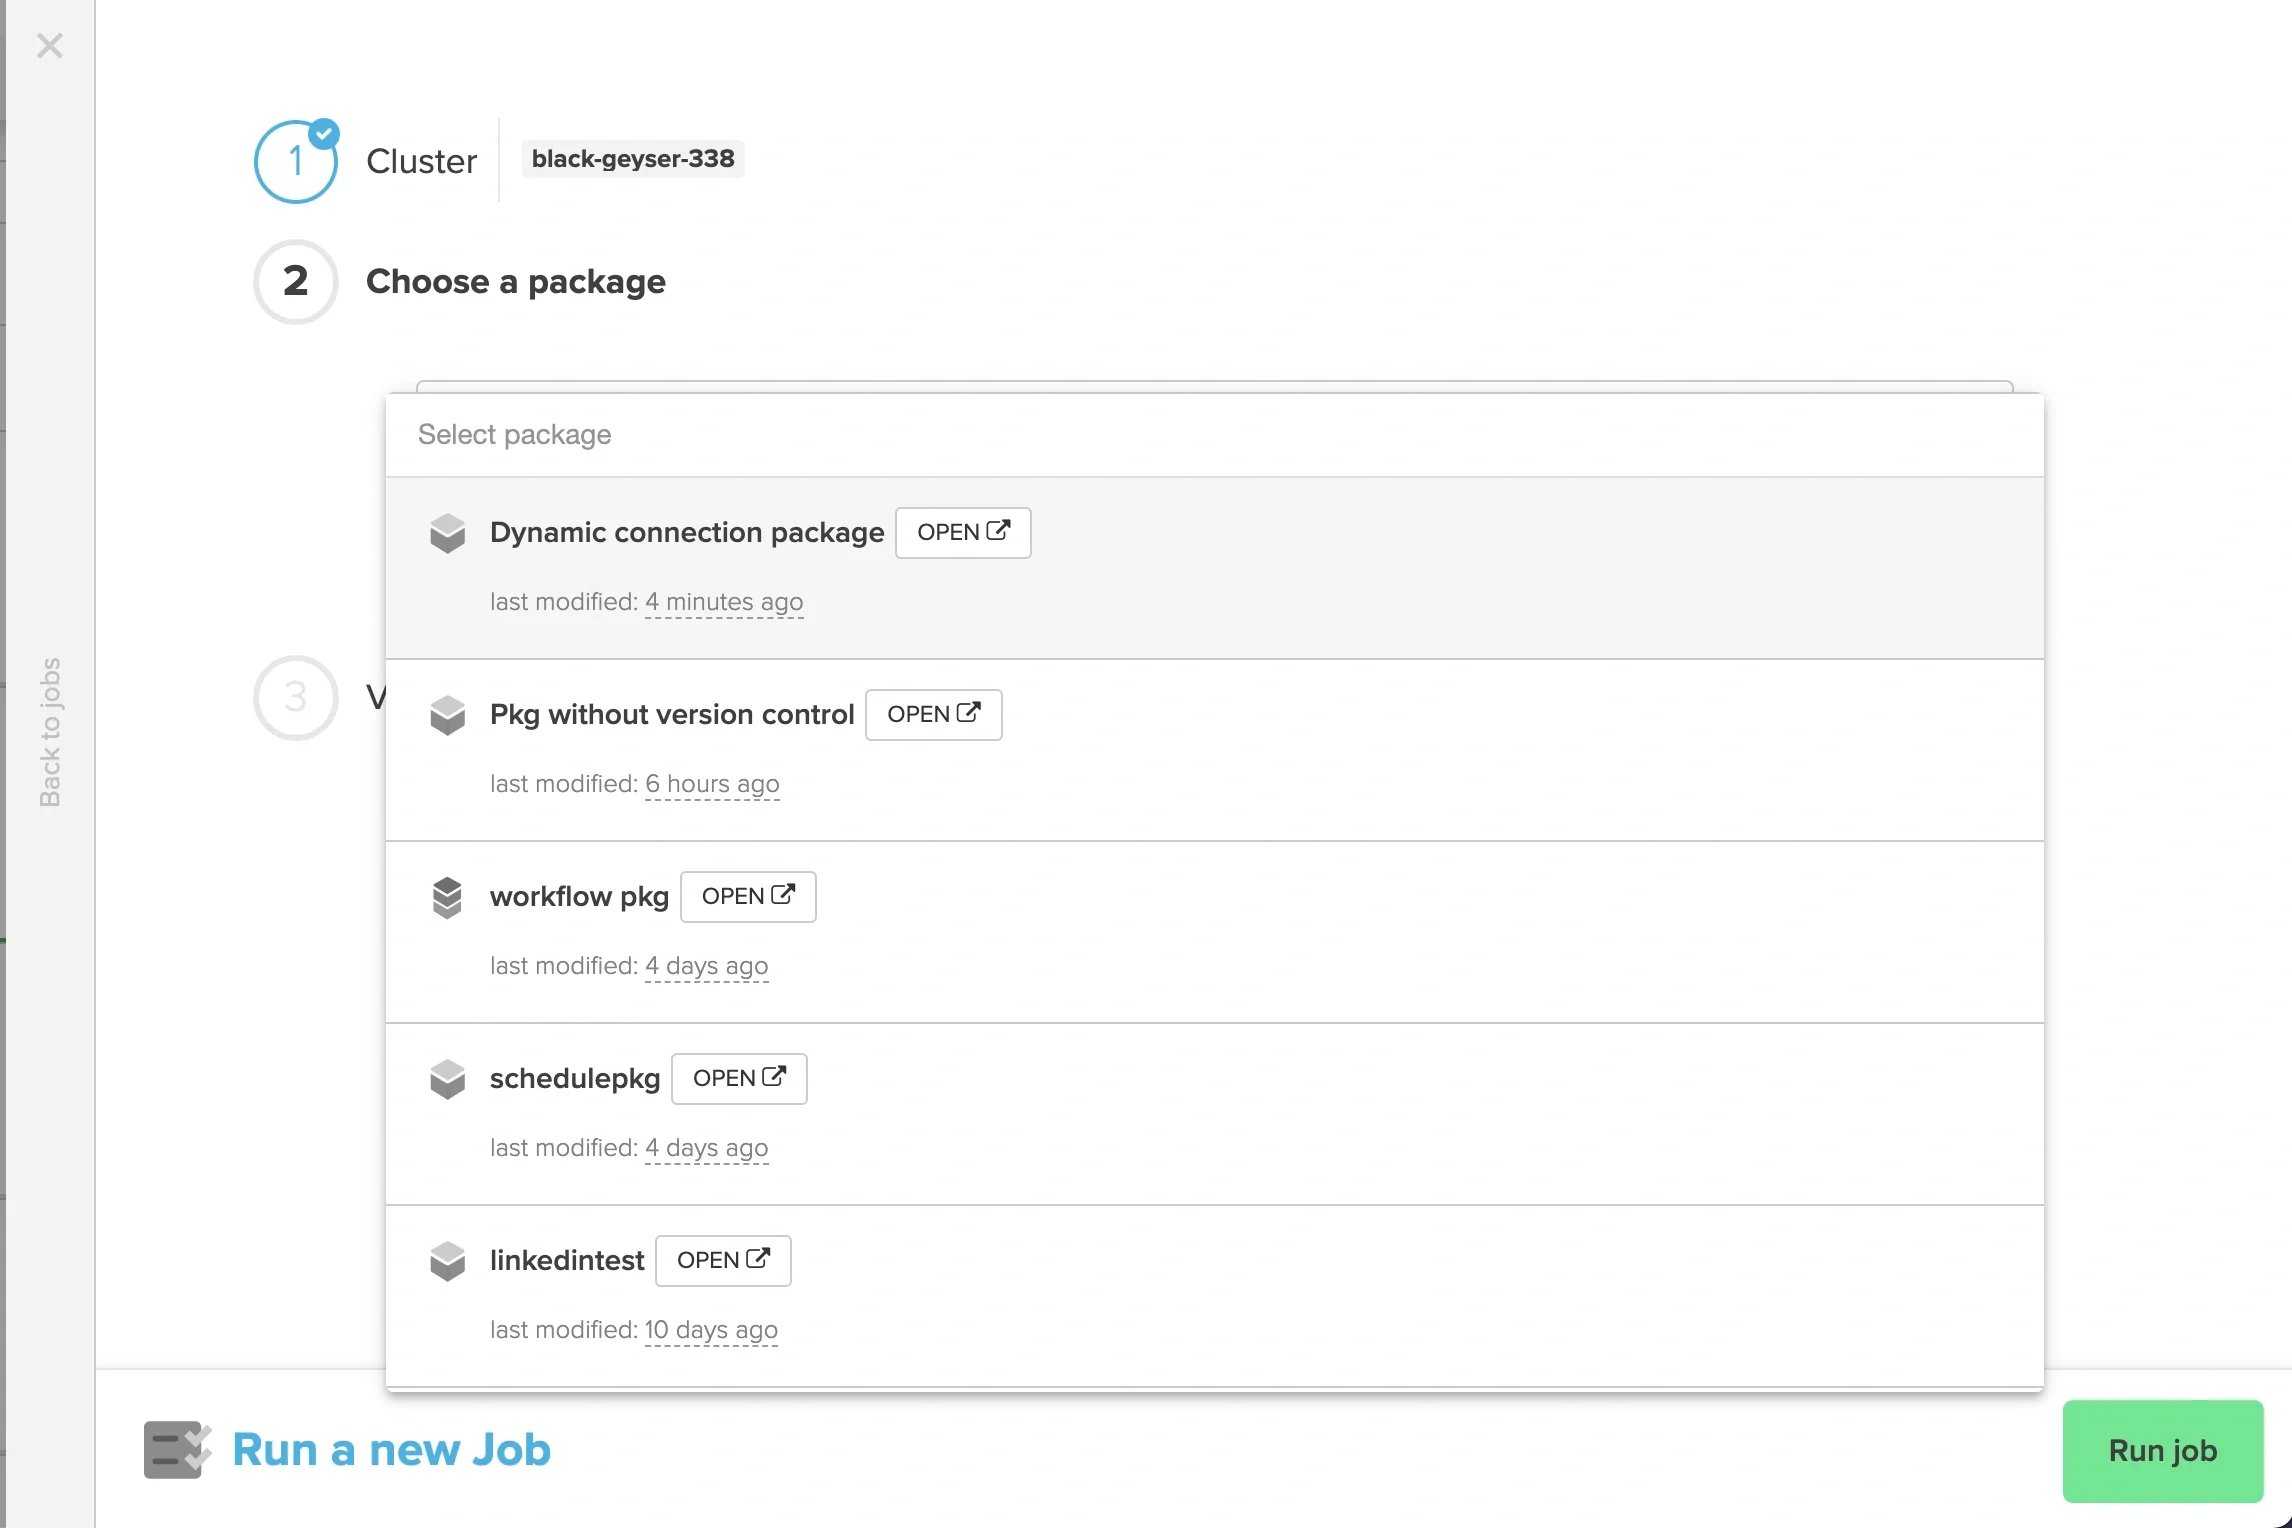The height and width of the screenshot is (1528, 2292).
Task: Click the Dynamic connection package icon
Action: point(447,533)
